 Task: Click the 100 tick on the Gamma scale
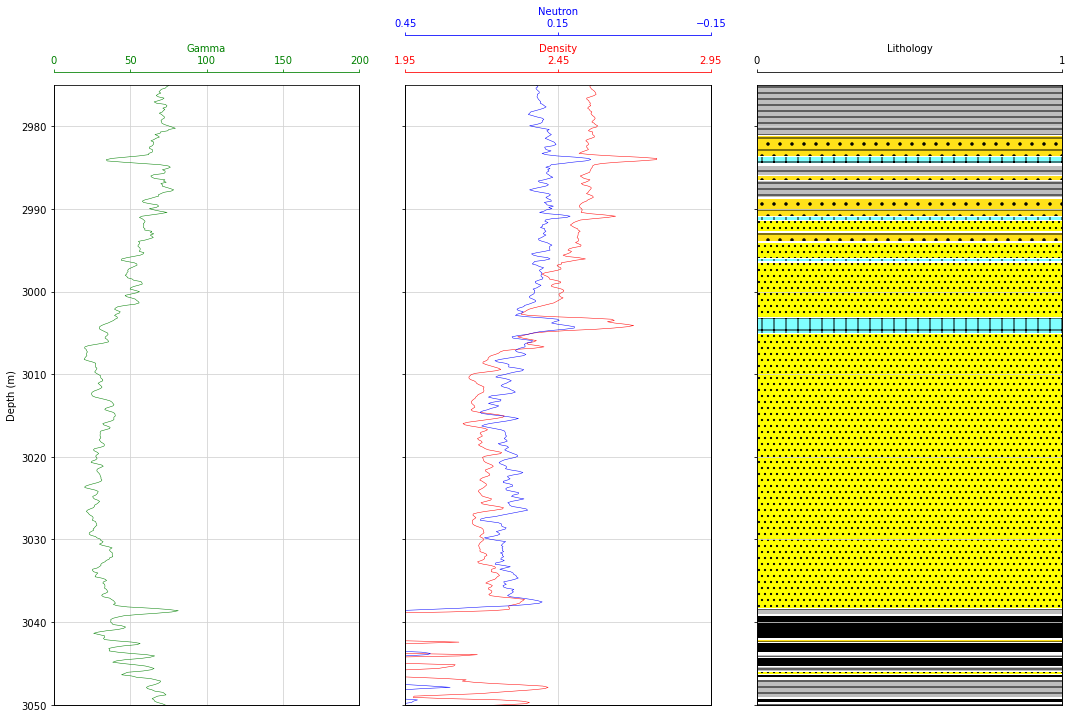(206, 61)
